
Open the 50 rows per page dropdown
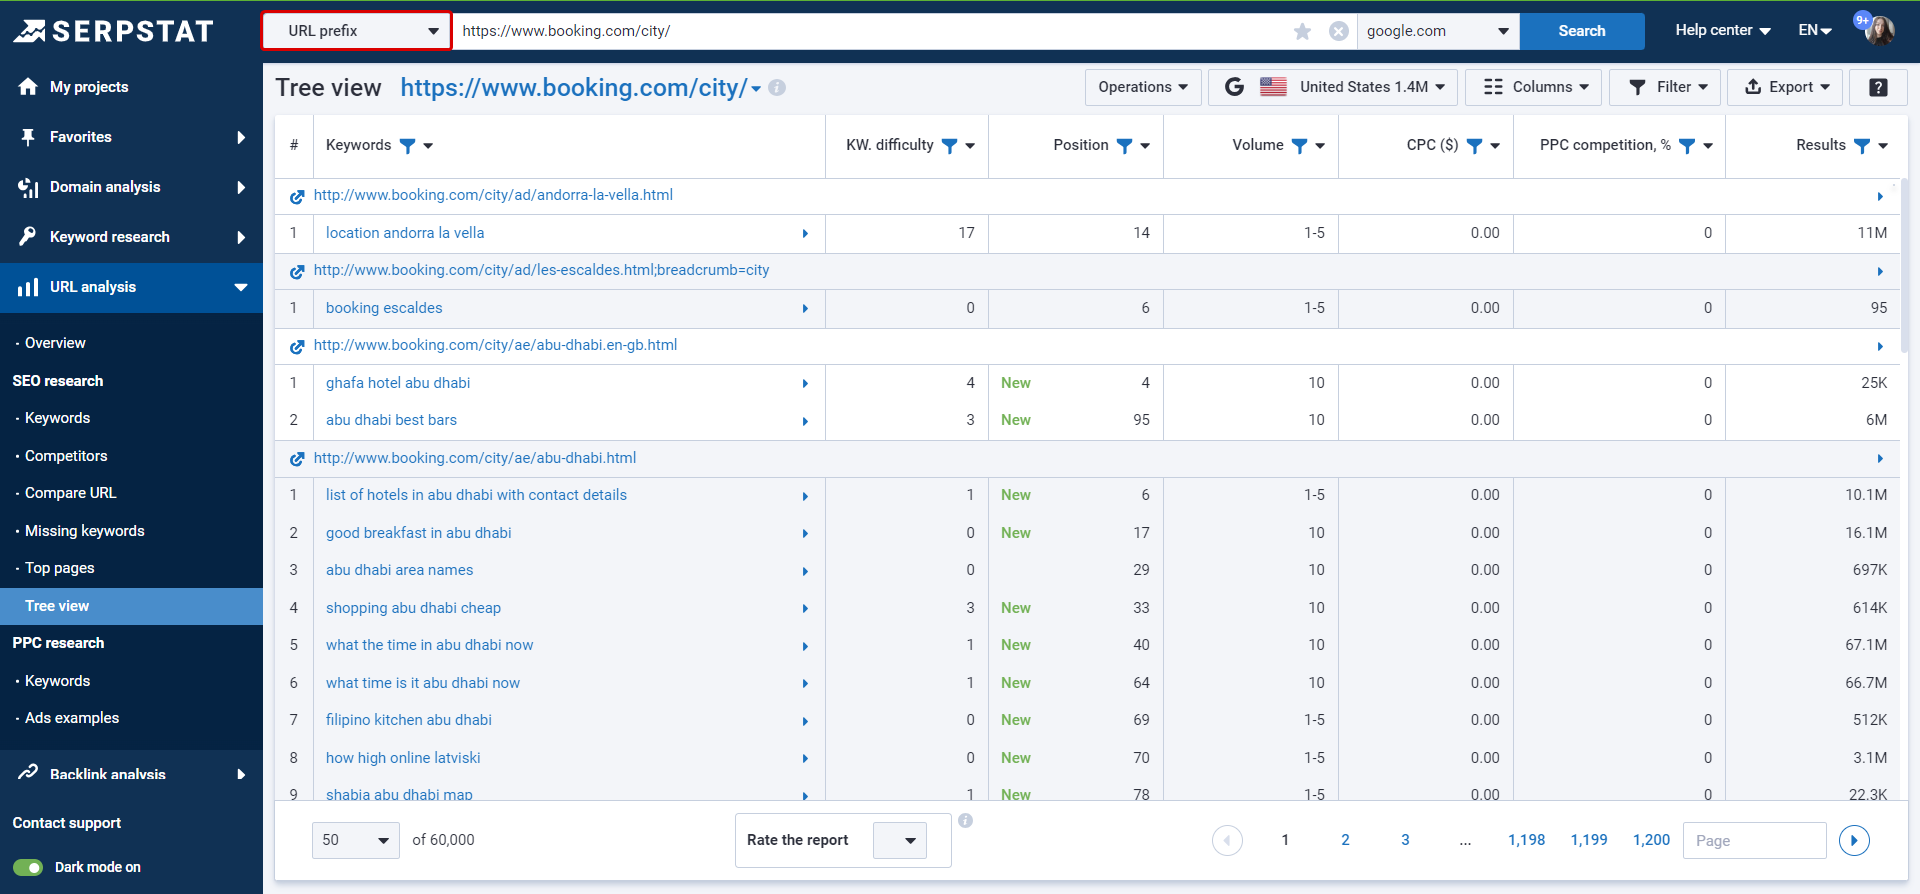pos(356,841)
